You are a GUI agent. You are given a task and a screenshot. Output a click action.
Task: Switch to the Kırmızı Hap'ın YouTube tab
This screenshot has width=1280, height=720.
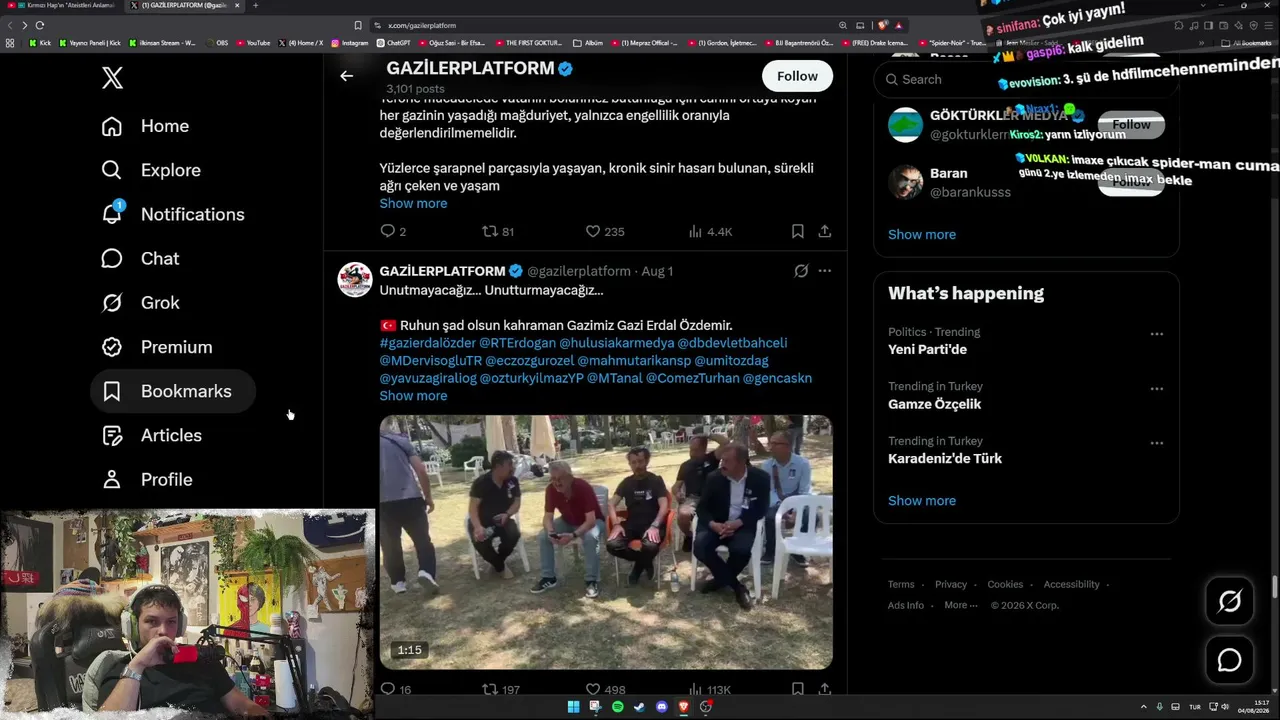point(62,6)
